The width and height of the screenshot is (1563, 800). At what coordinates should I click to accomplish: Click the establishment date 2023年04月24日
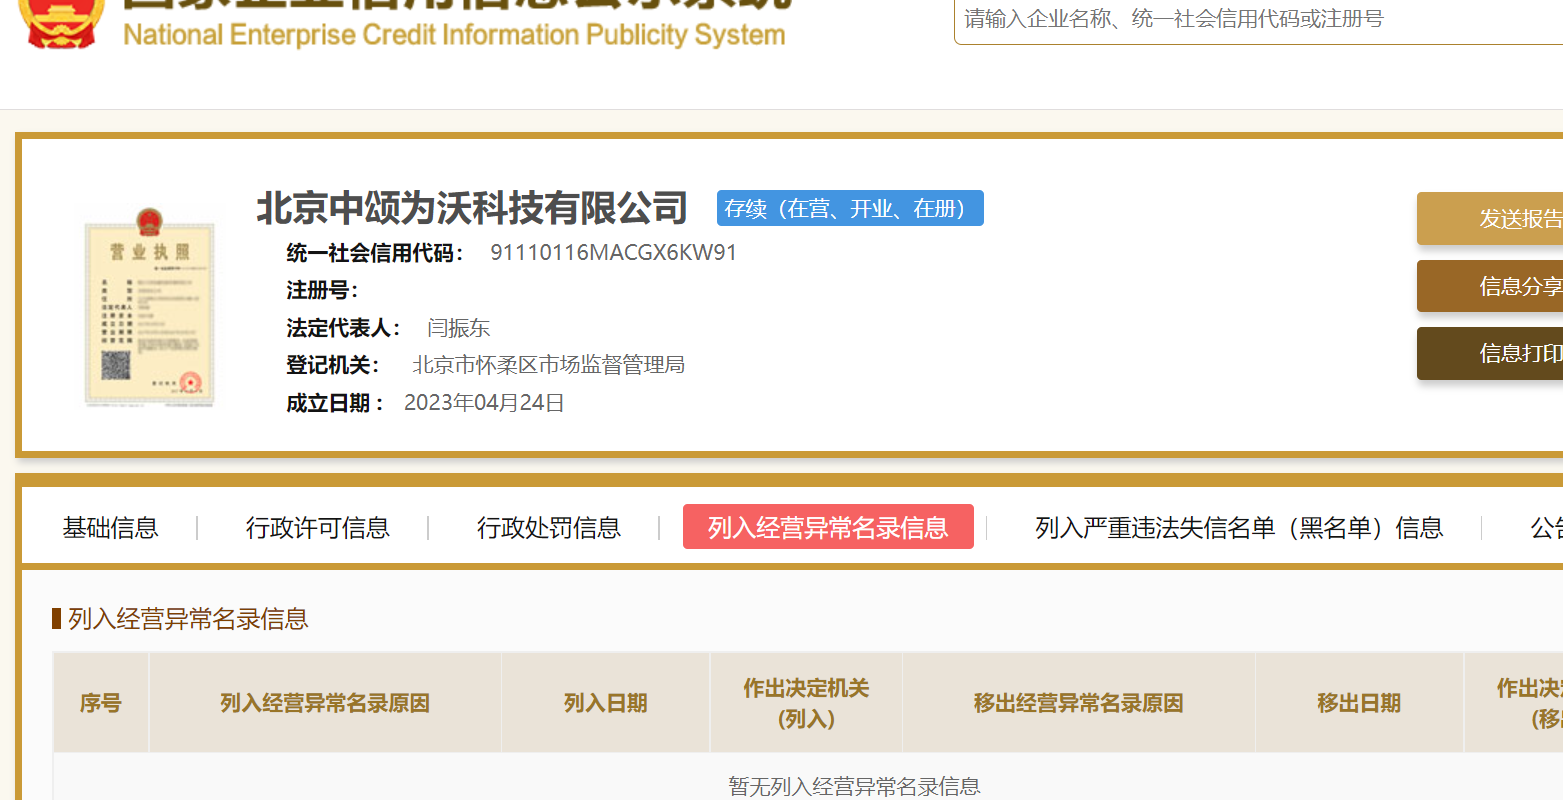click(484, 403)
